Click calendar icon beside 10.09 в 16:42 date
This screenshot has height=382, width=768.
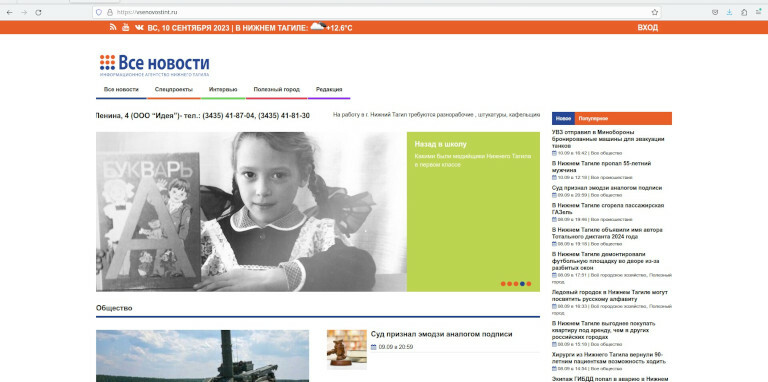click(554, 153)
